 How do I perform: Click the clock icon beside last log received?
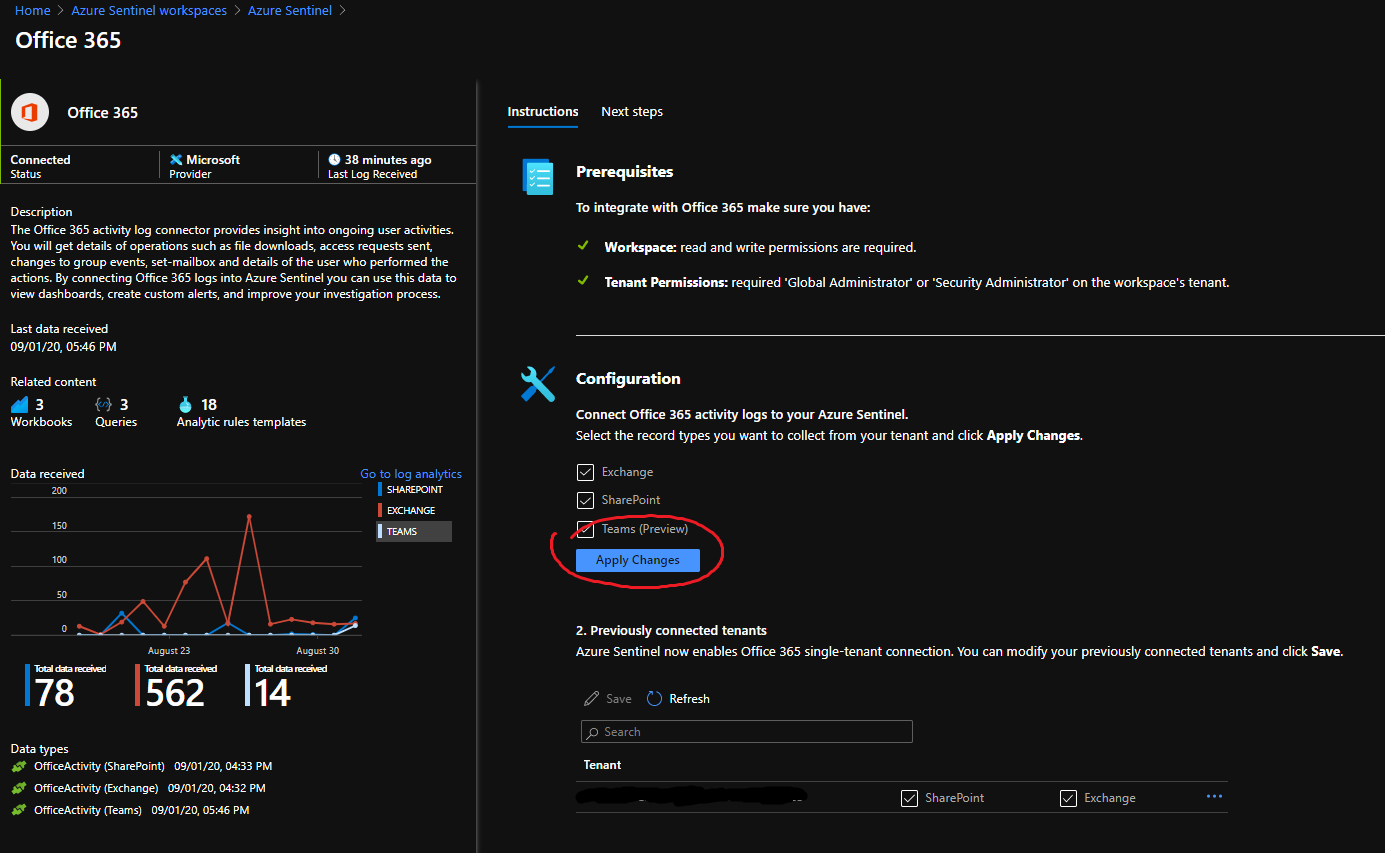[x=334, y=159]
